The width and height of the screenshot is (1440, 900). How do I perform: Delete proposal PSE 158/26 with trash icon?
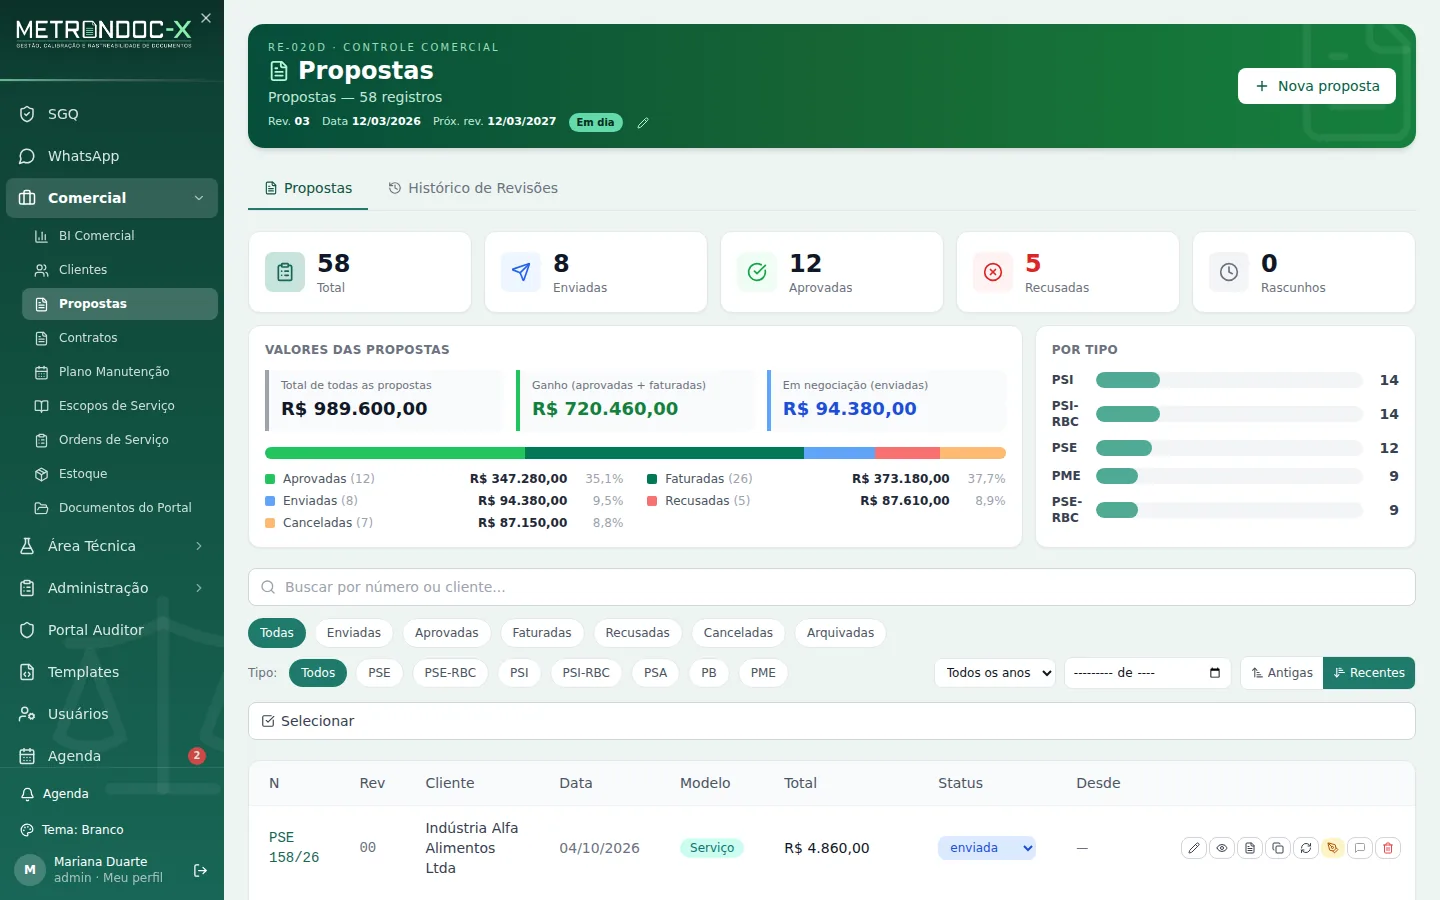tap(1388, 848)
